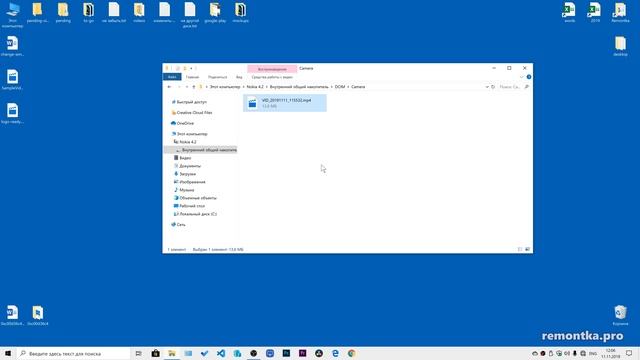Click File Explorer taskbar icon
Image resolution: width=640 pixels, height=360 pixels.
(x=172, y=353)
